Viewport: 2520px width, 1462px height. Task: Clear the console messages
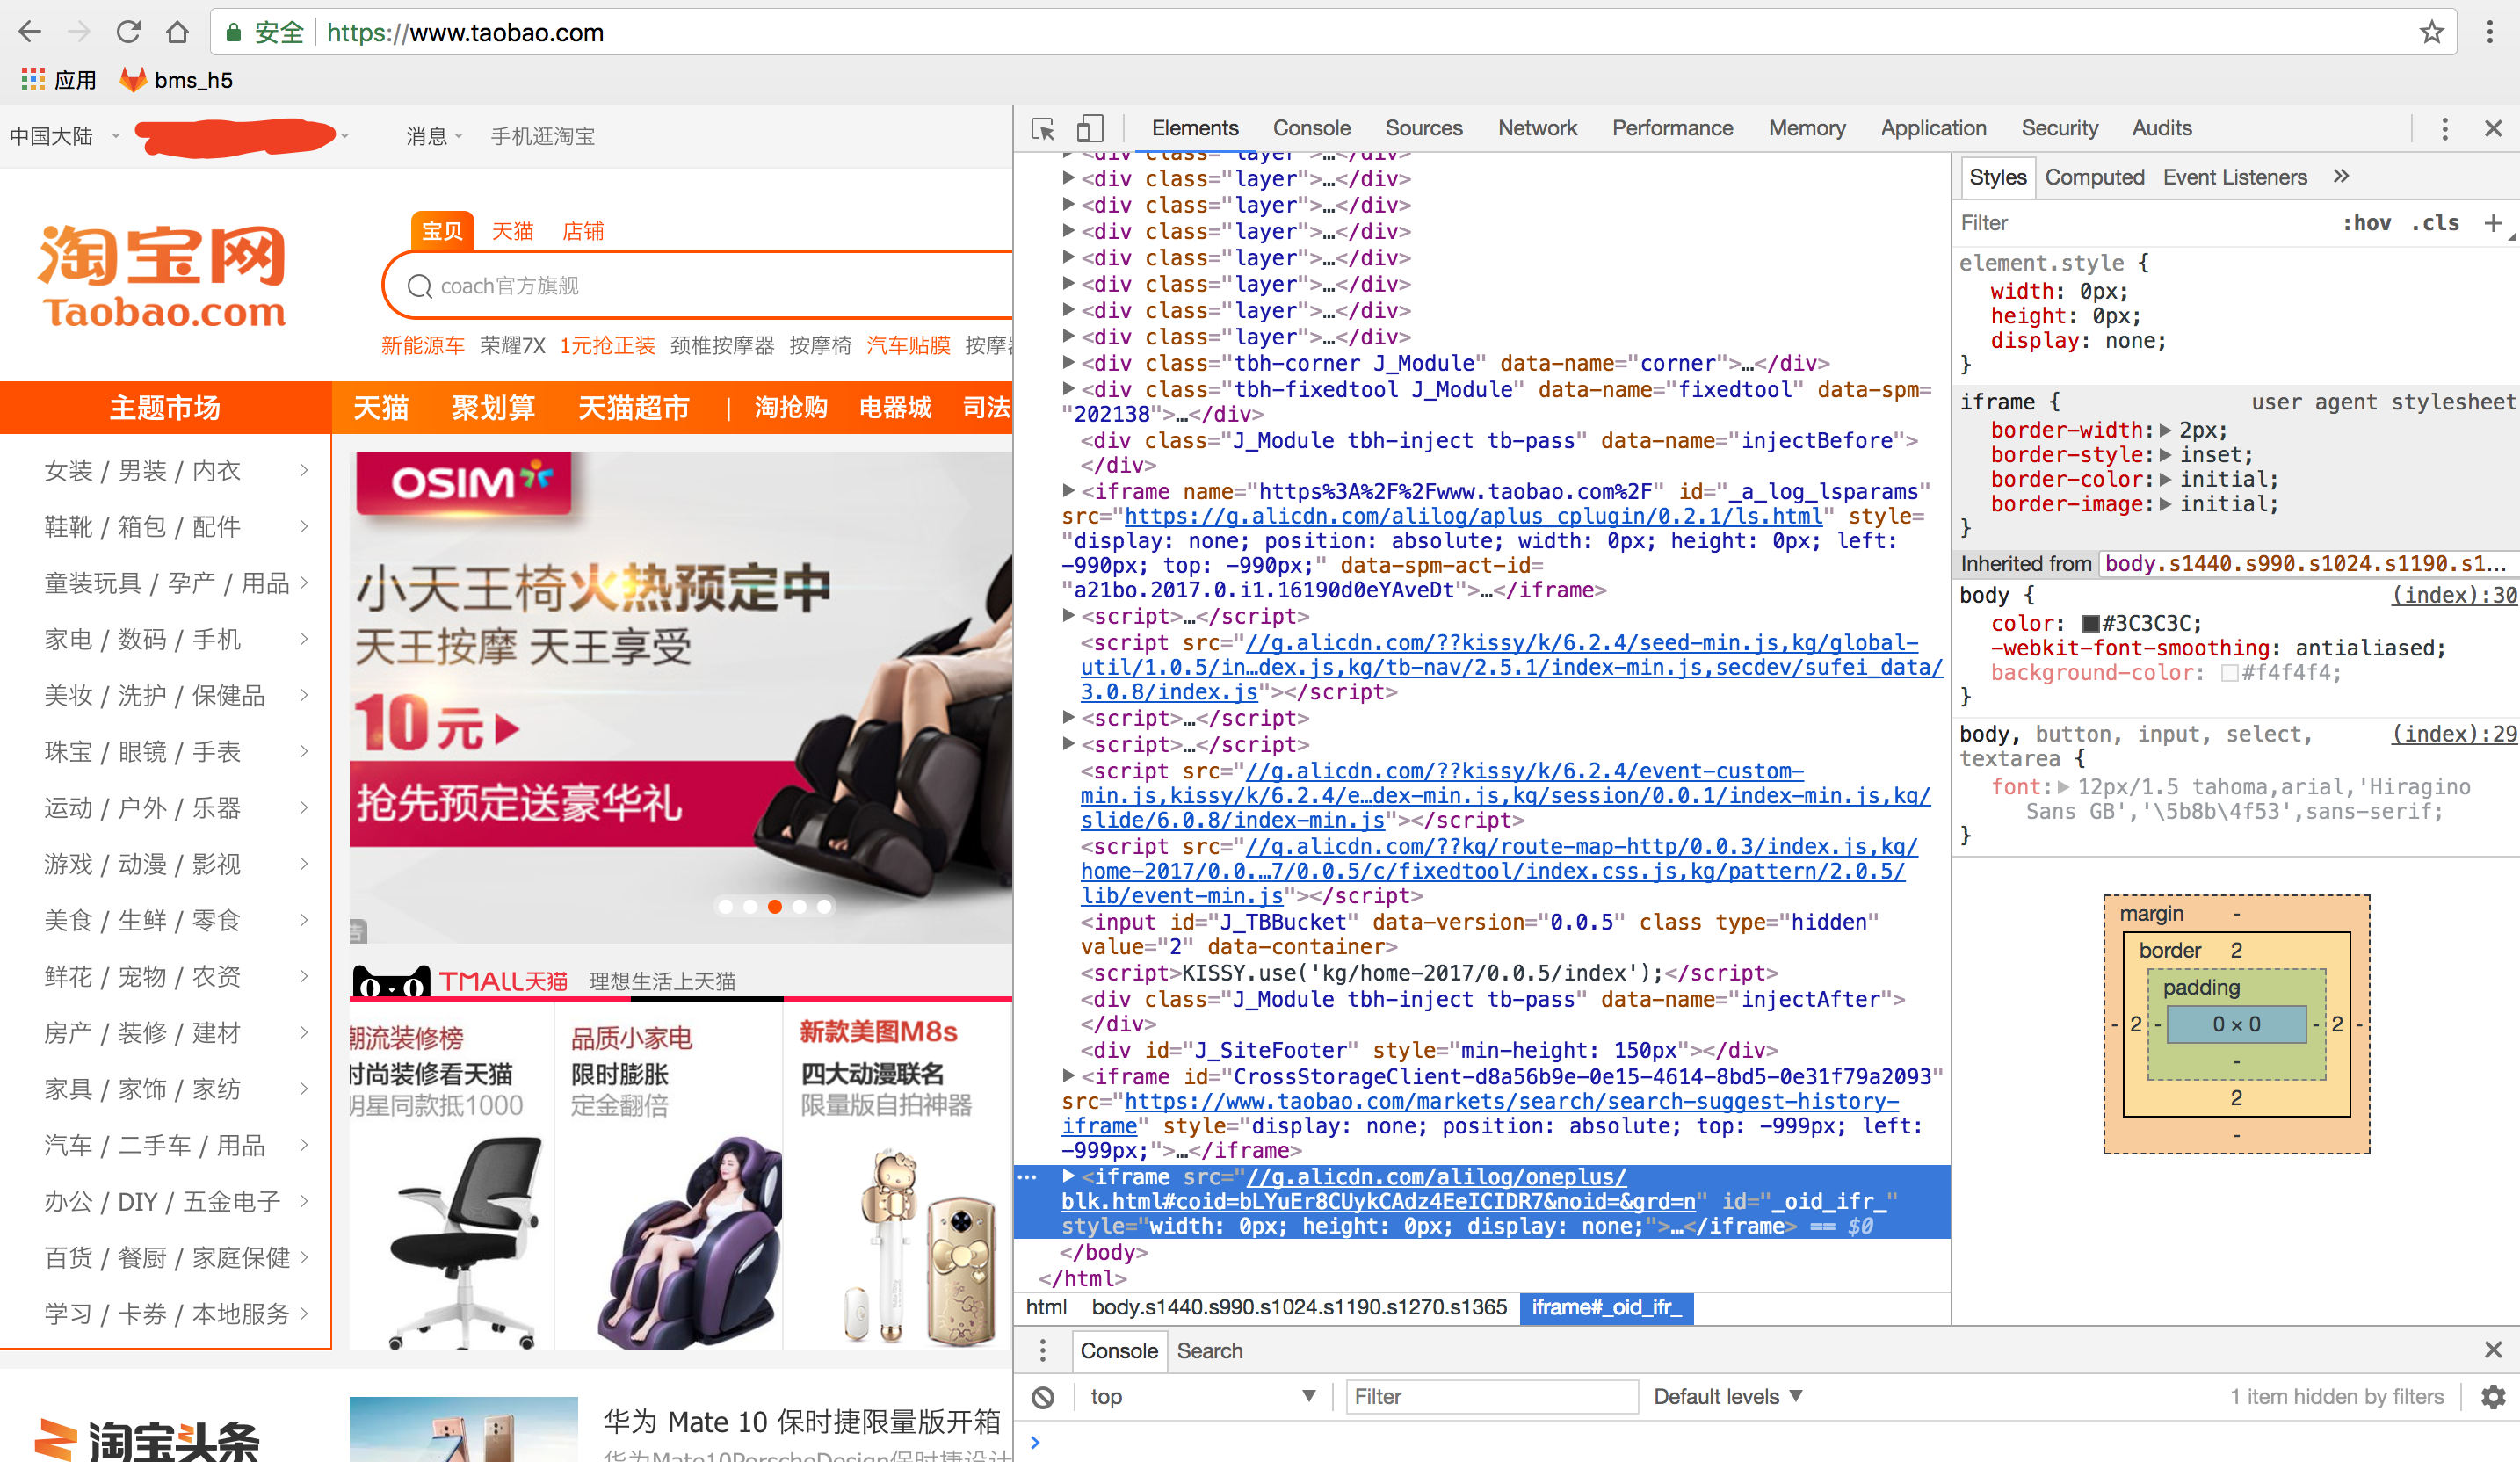(x=1043, y=1396)
